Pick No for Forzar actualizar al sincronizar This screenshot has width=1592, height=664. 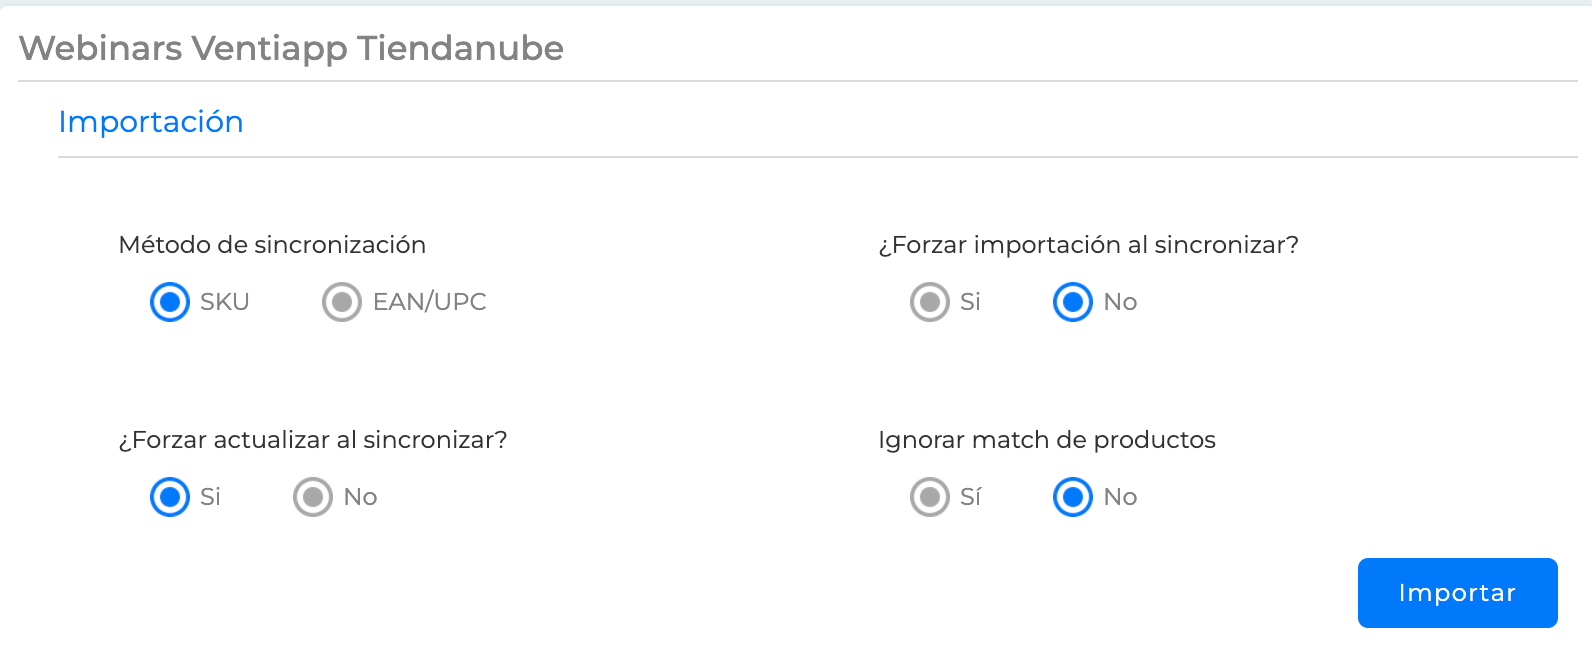coord(313,497)
